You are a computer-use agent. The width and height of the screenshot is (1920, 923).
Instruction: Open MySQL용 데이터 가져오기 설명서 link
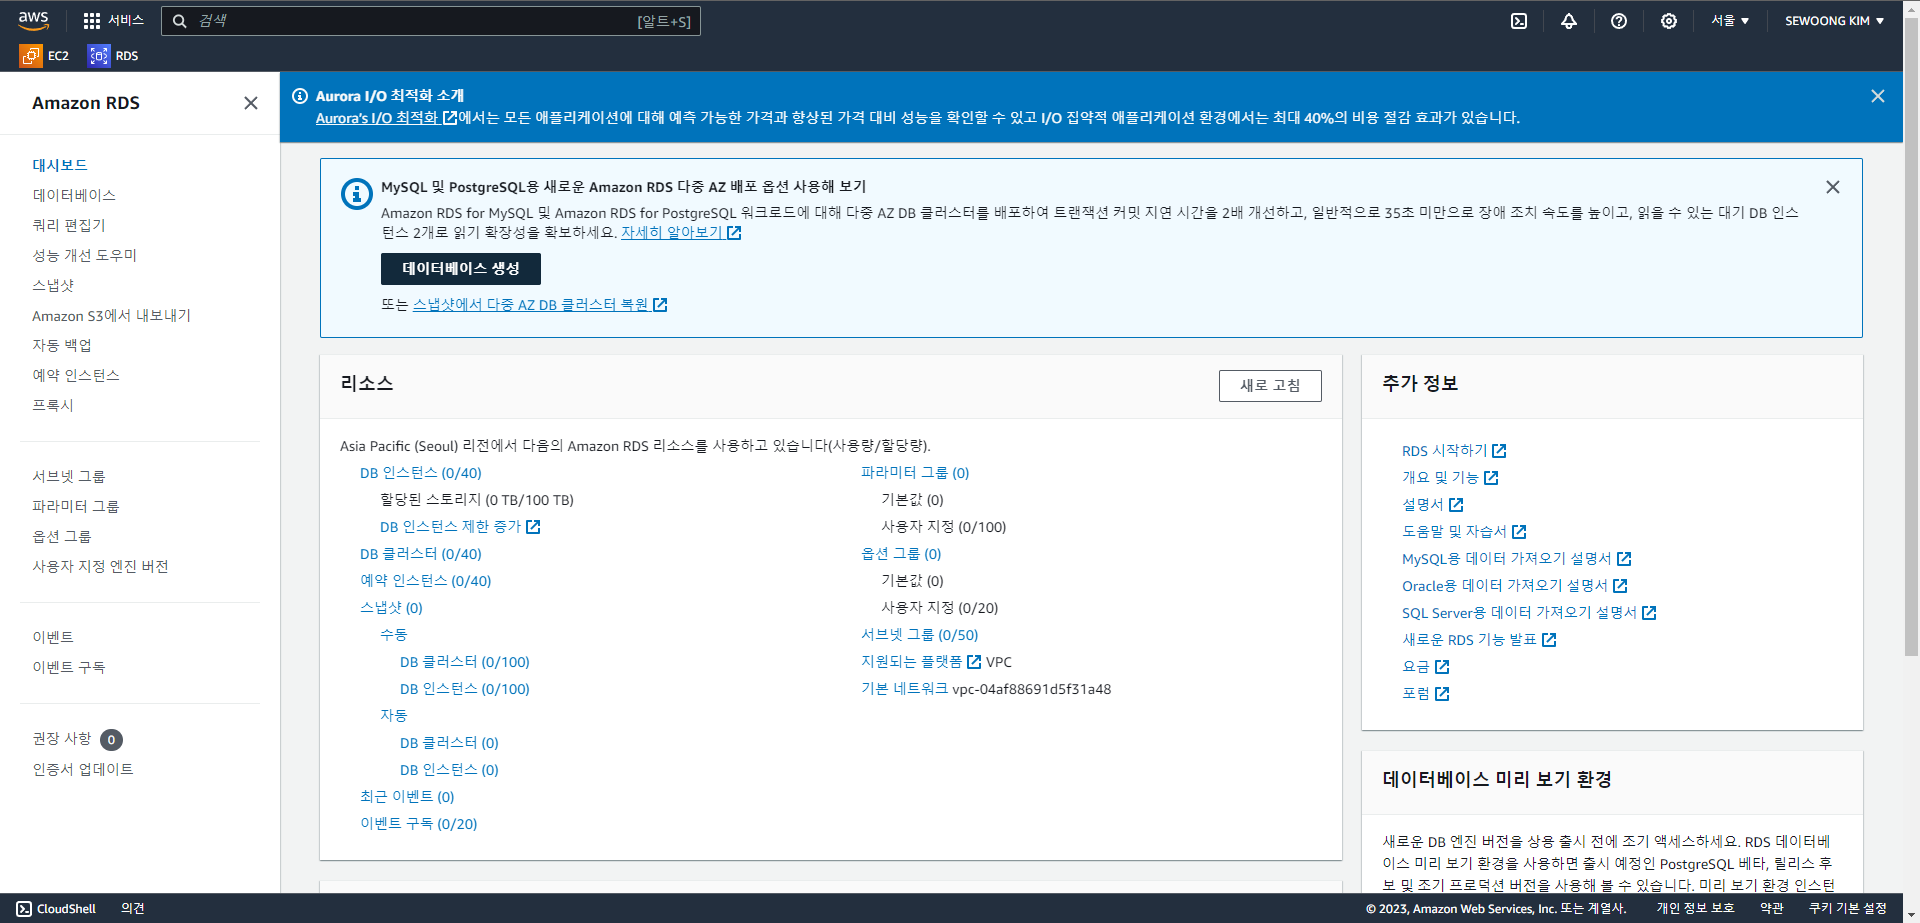pos(1517,559)
